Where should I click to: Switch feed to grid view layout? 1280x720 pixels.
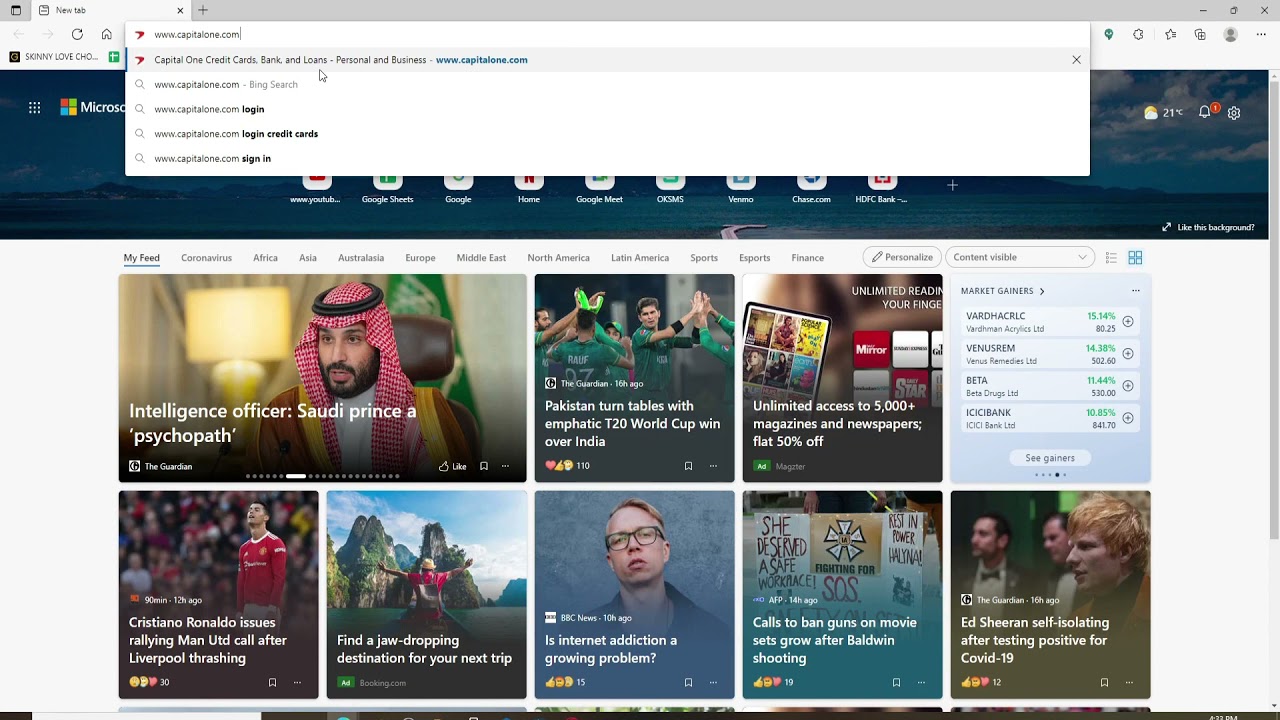pyautogui.click(x=1135, y=258)
